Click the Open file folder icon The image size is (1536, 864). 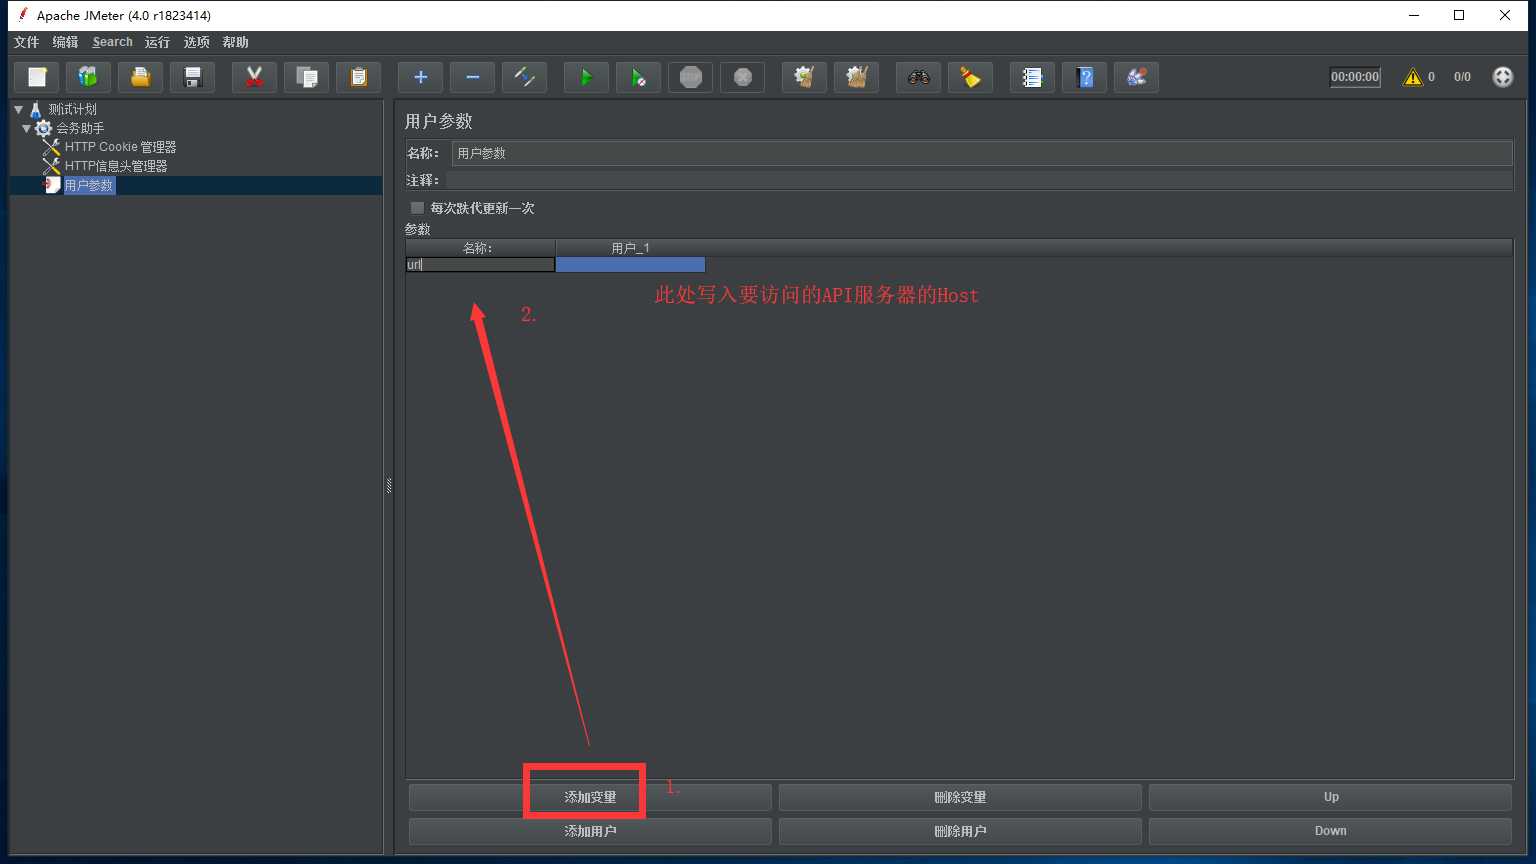(140, 77)
